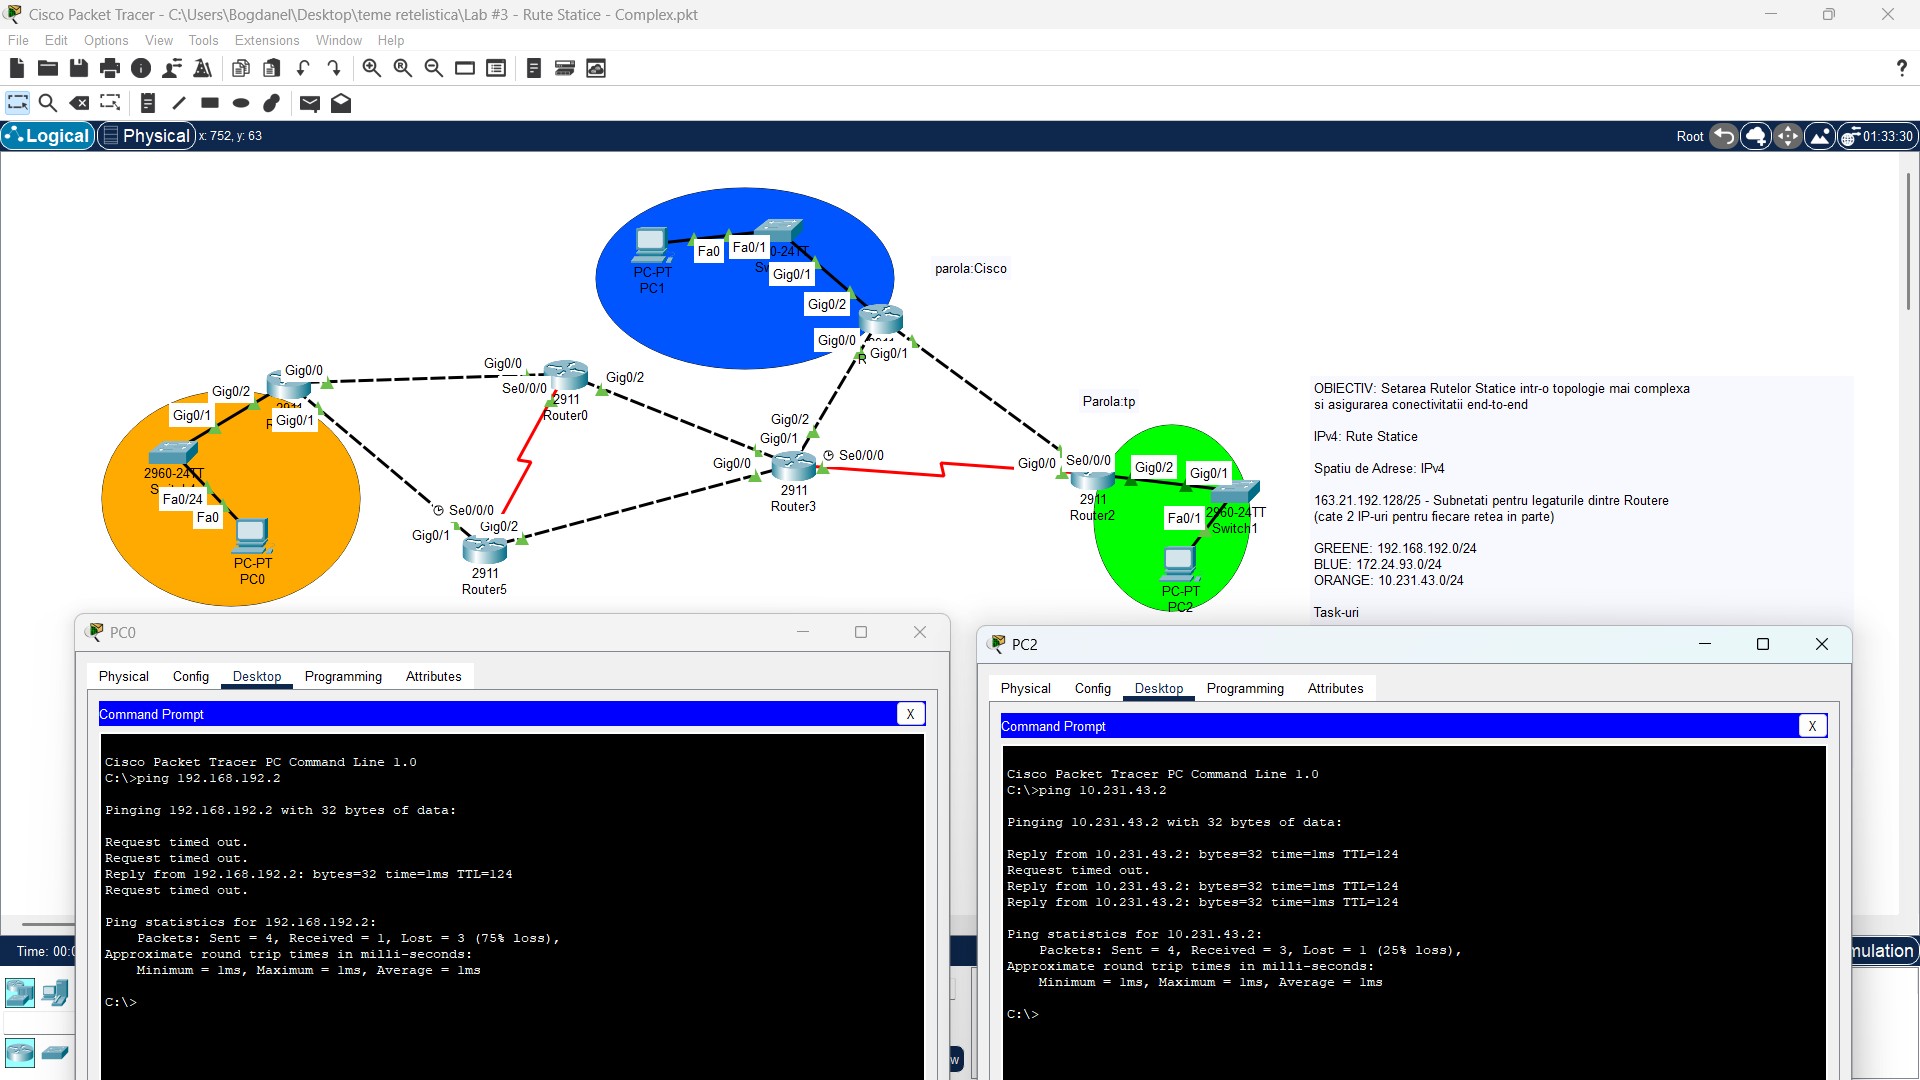This screenshot has width=1920, height=1080.
Task: Open the Extensions menu
Action: click(x=267, y=40)
